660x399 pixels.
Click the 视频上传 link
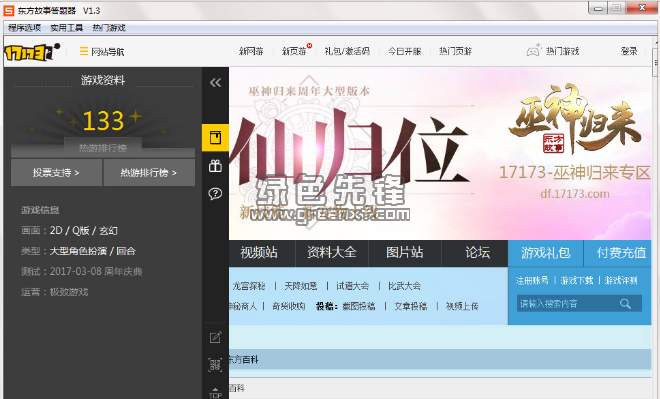[x=462, y=306]
